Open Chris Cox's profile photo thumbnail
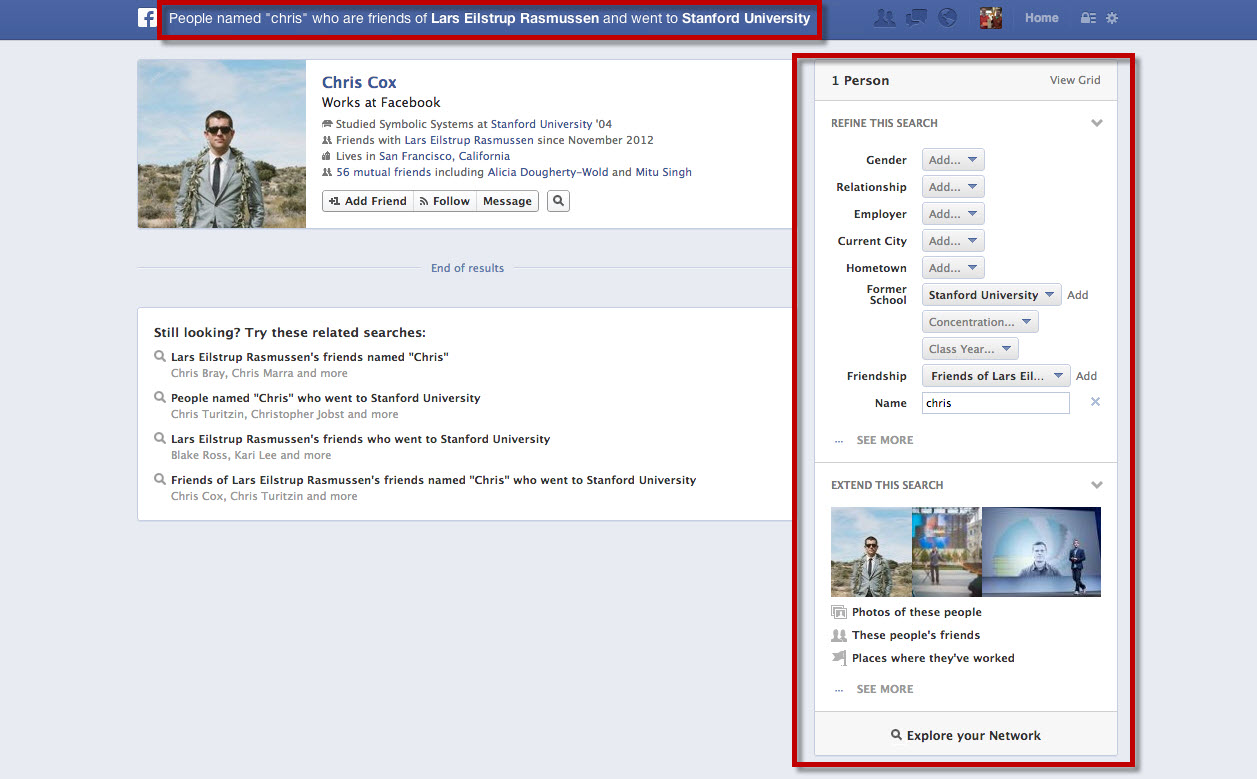The image size is (1257, 779). (x=222, y=144)
